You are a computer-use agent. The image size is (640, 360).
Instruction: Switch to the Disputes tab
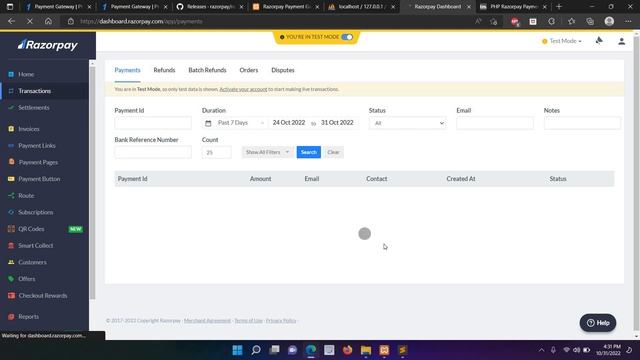[283, 70]
